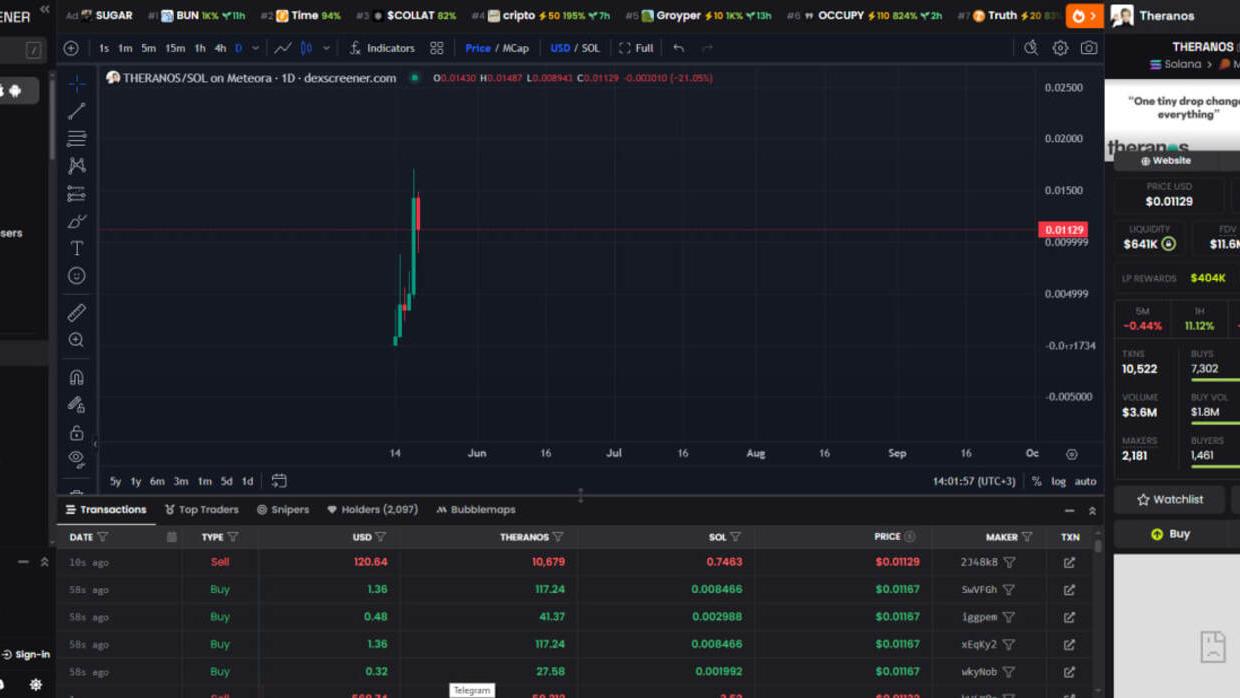Select the 1s timeframe
Viewport: 1240px width, 698px height.
click(x=104, y=48)
